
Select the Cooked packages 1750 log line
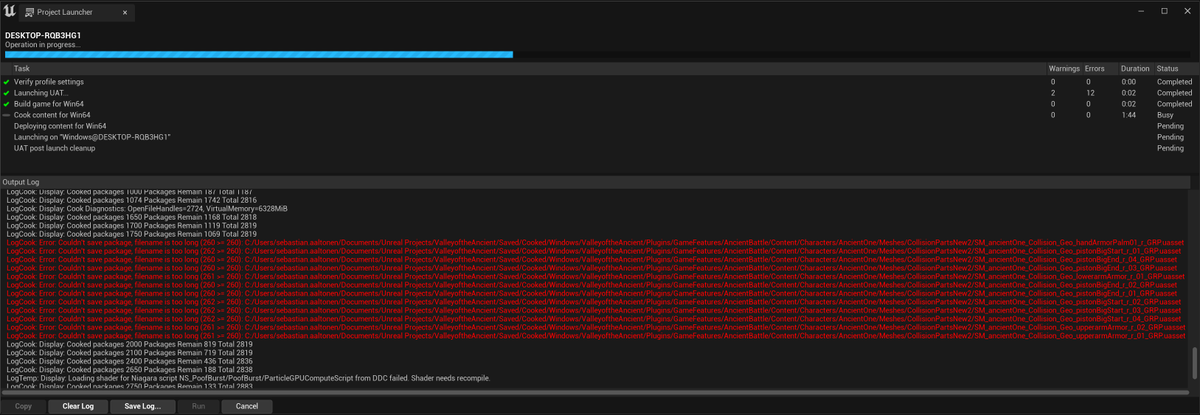point(131,233)
